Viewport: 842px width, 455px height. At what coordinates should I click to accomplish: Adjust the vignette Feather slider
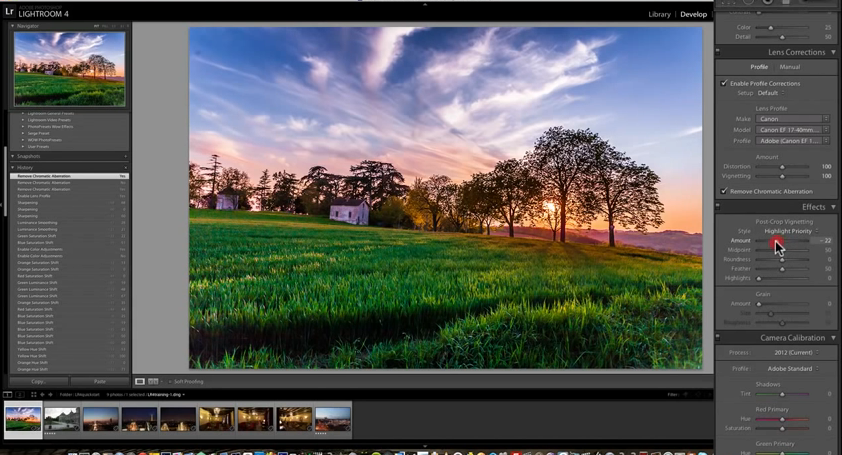click(x=782, y=269)
